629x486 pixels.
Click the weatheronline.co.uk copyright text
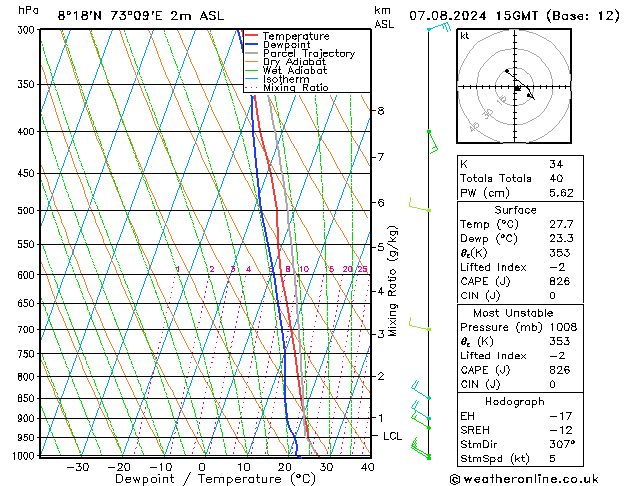tap(524, 479)
